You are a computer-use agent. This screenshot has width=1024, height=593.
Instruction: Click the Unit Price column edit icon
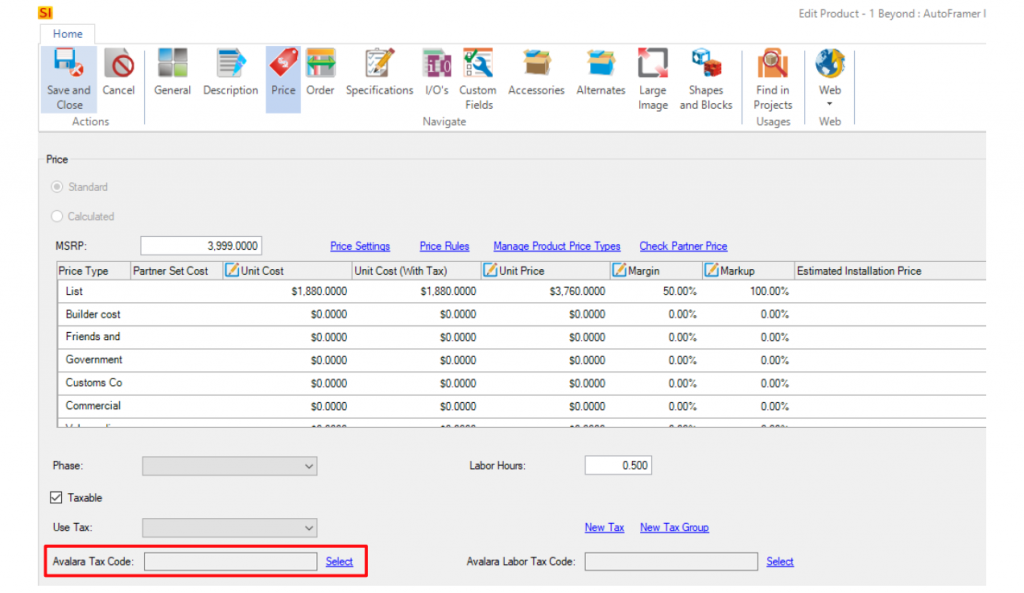pyautogui.click(x=490, y=270)
